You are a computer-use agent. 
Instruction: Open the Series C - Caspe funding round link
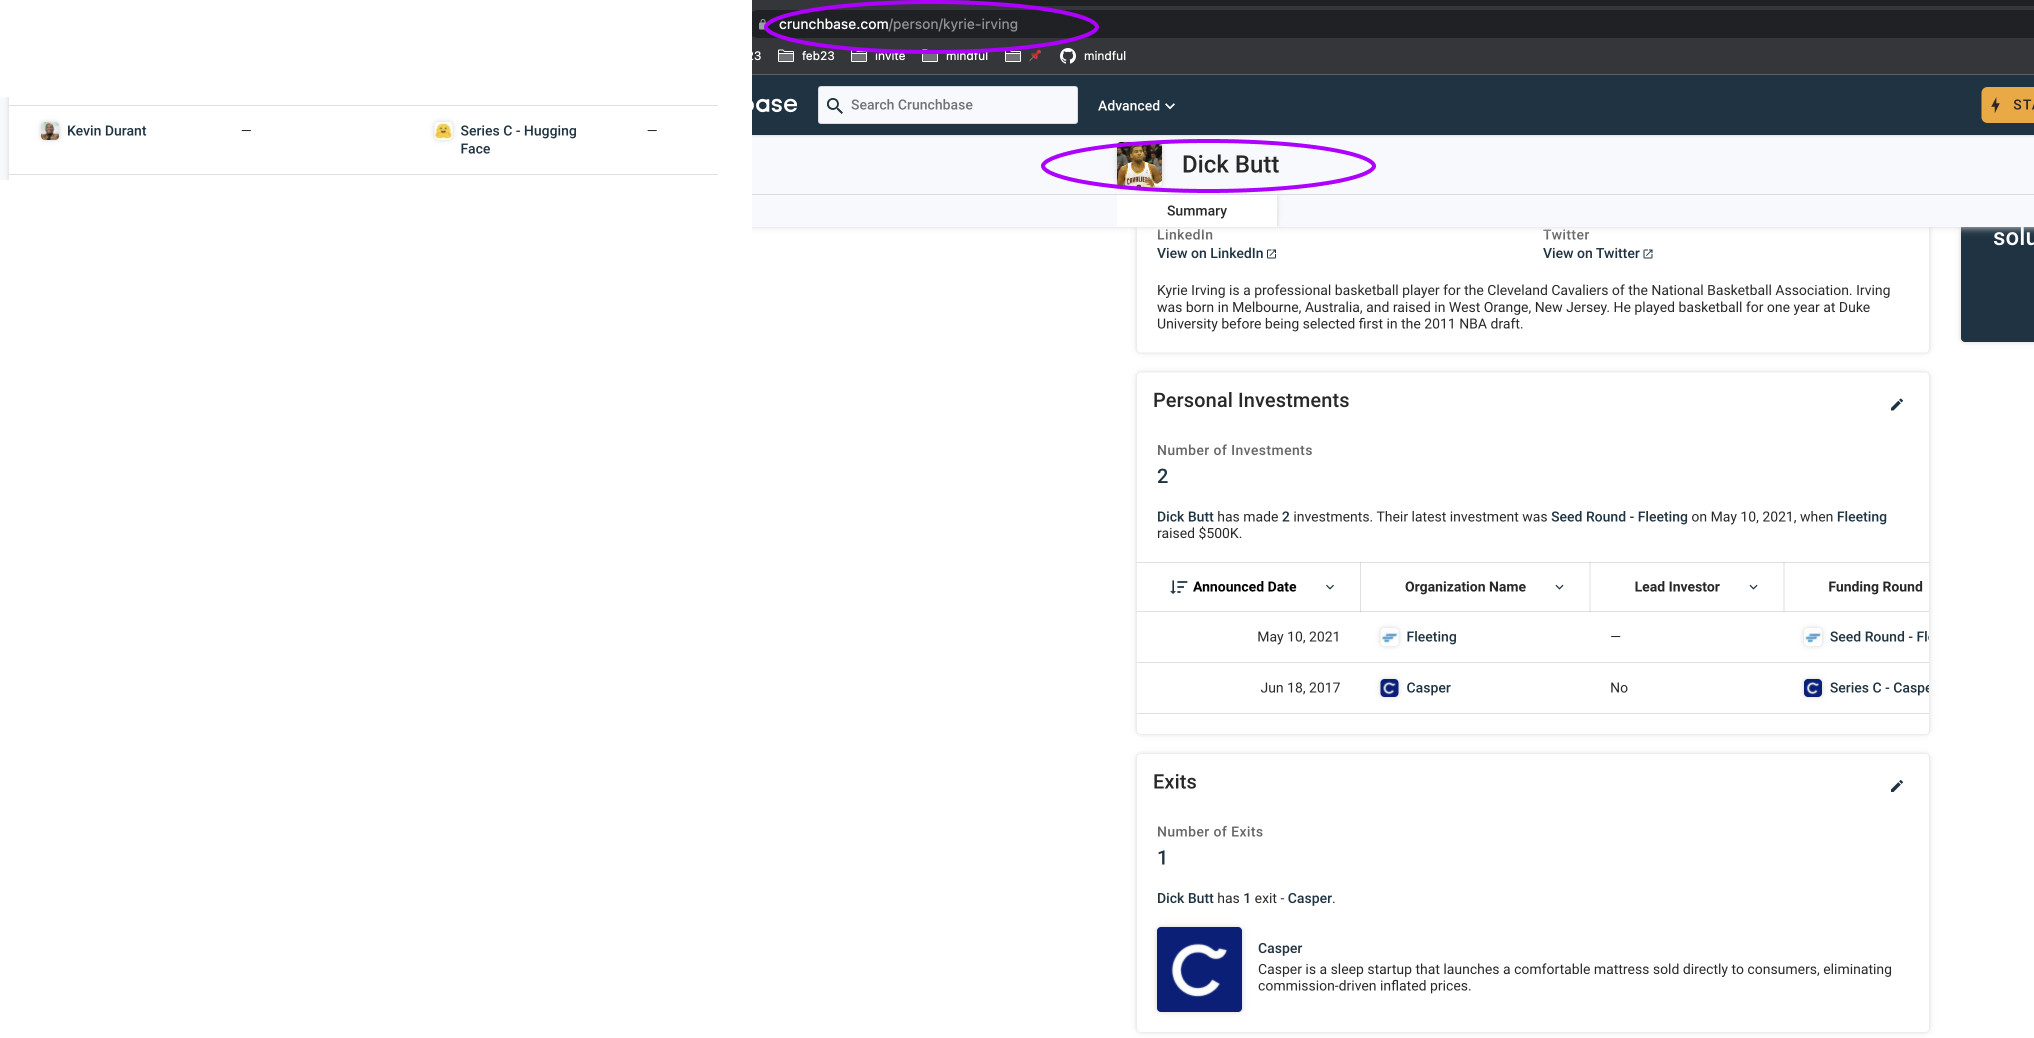(x=1879, y=688)
